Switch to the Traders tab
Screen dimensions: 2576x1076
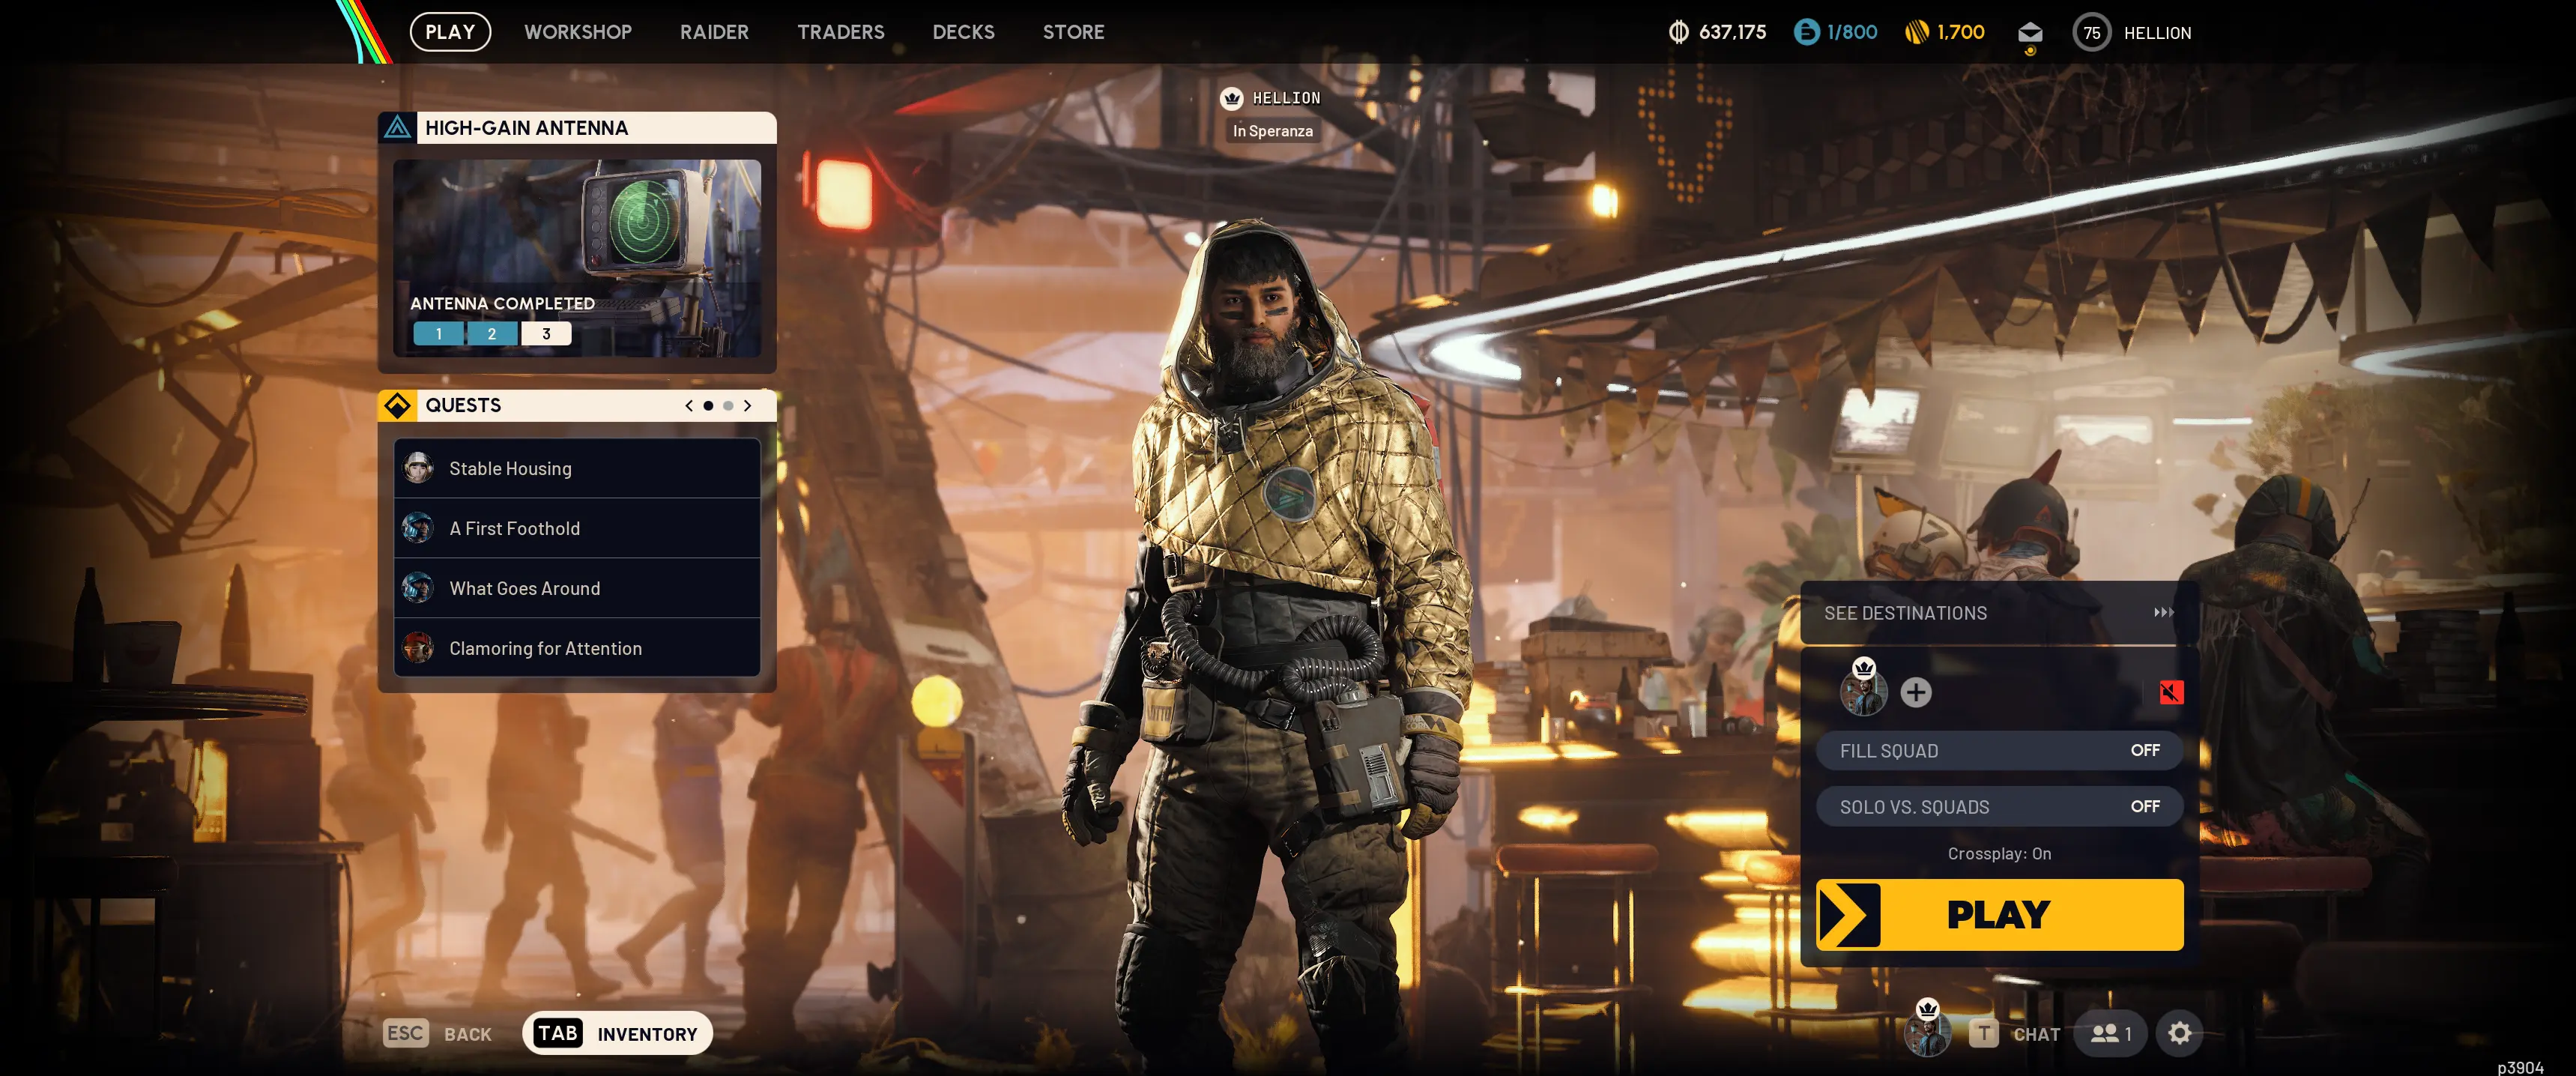click(840, 32)
